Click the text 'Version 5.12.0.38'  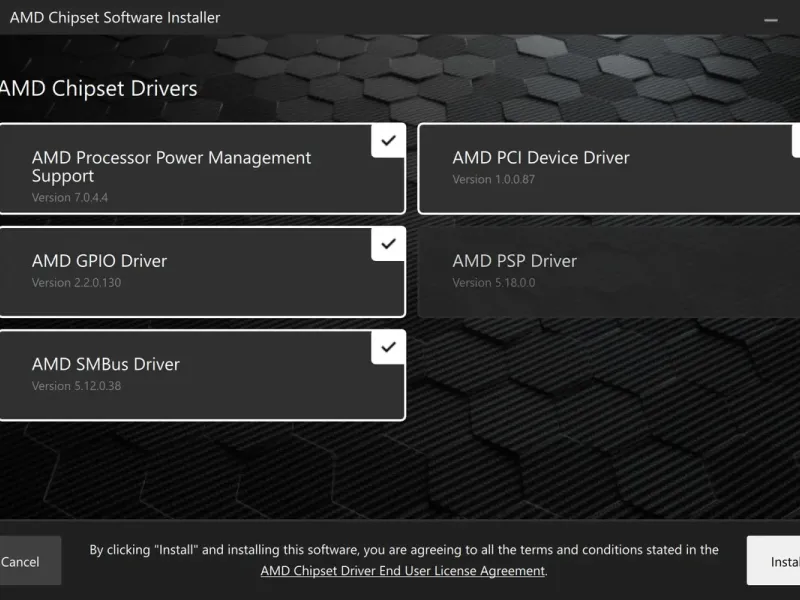[77, 386]
